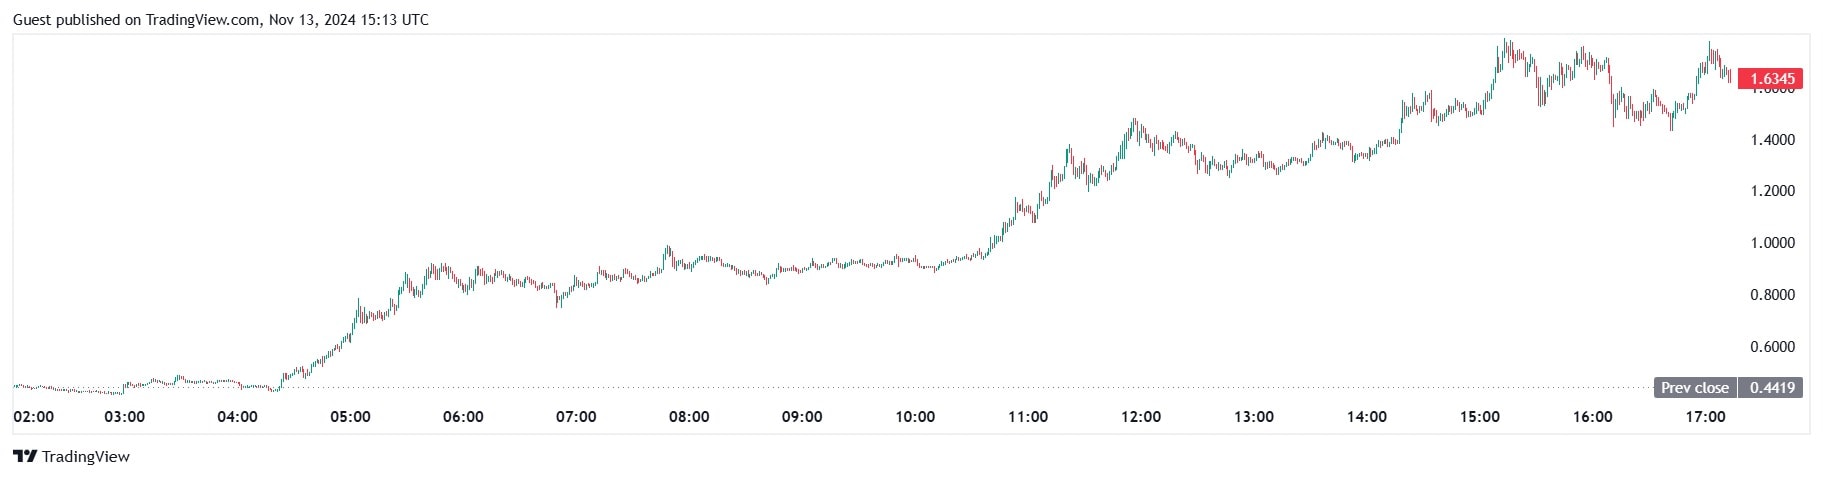Select the 15:00 time axis label
The image size is (1823, 478).
[x=1480, y=417]
